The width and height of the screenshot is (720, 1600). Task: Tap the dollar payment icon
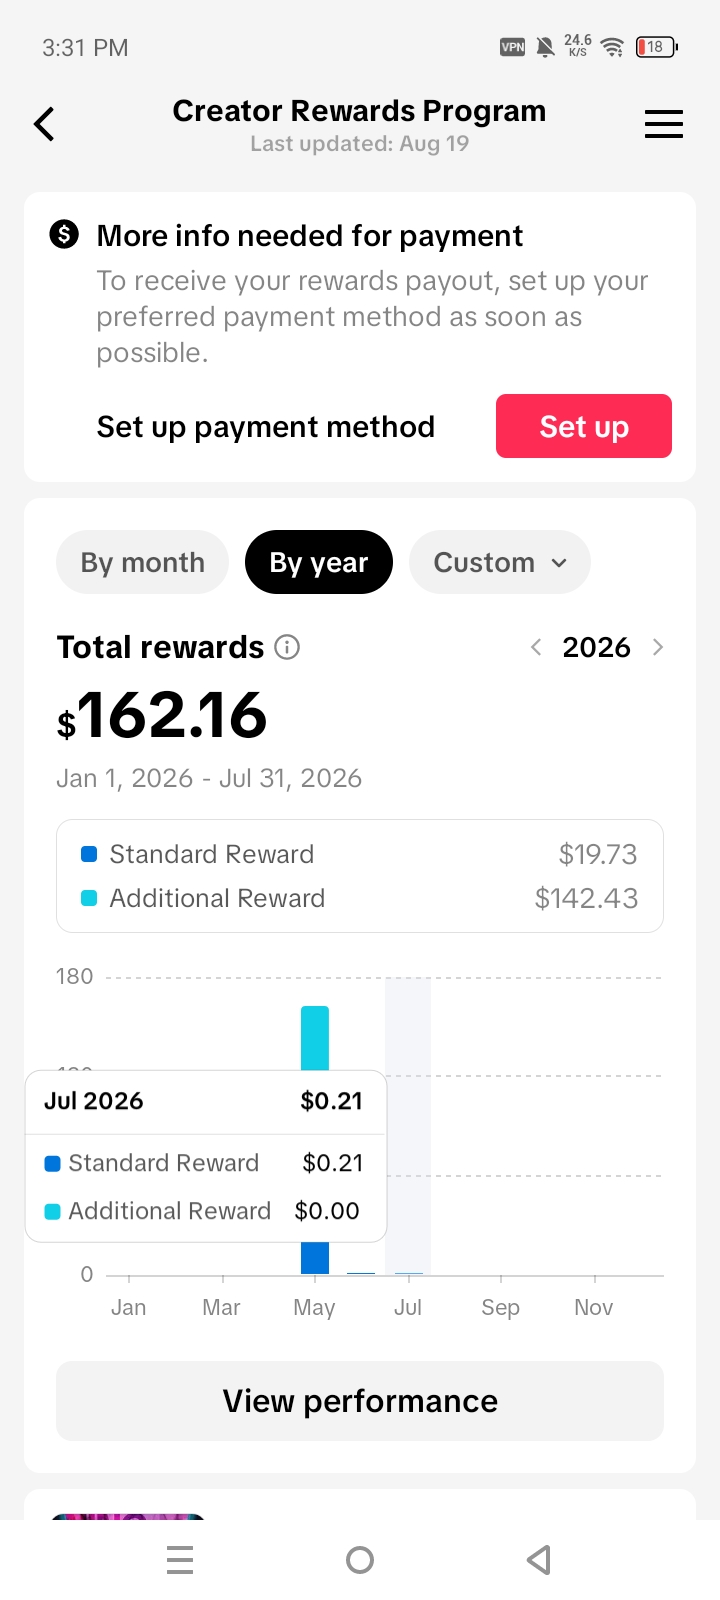coord(64,235)
